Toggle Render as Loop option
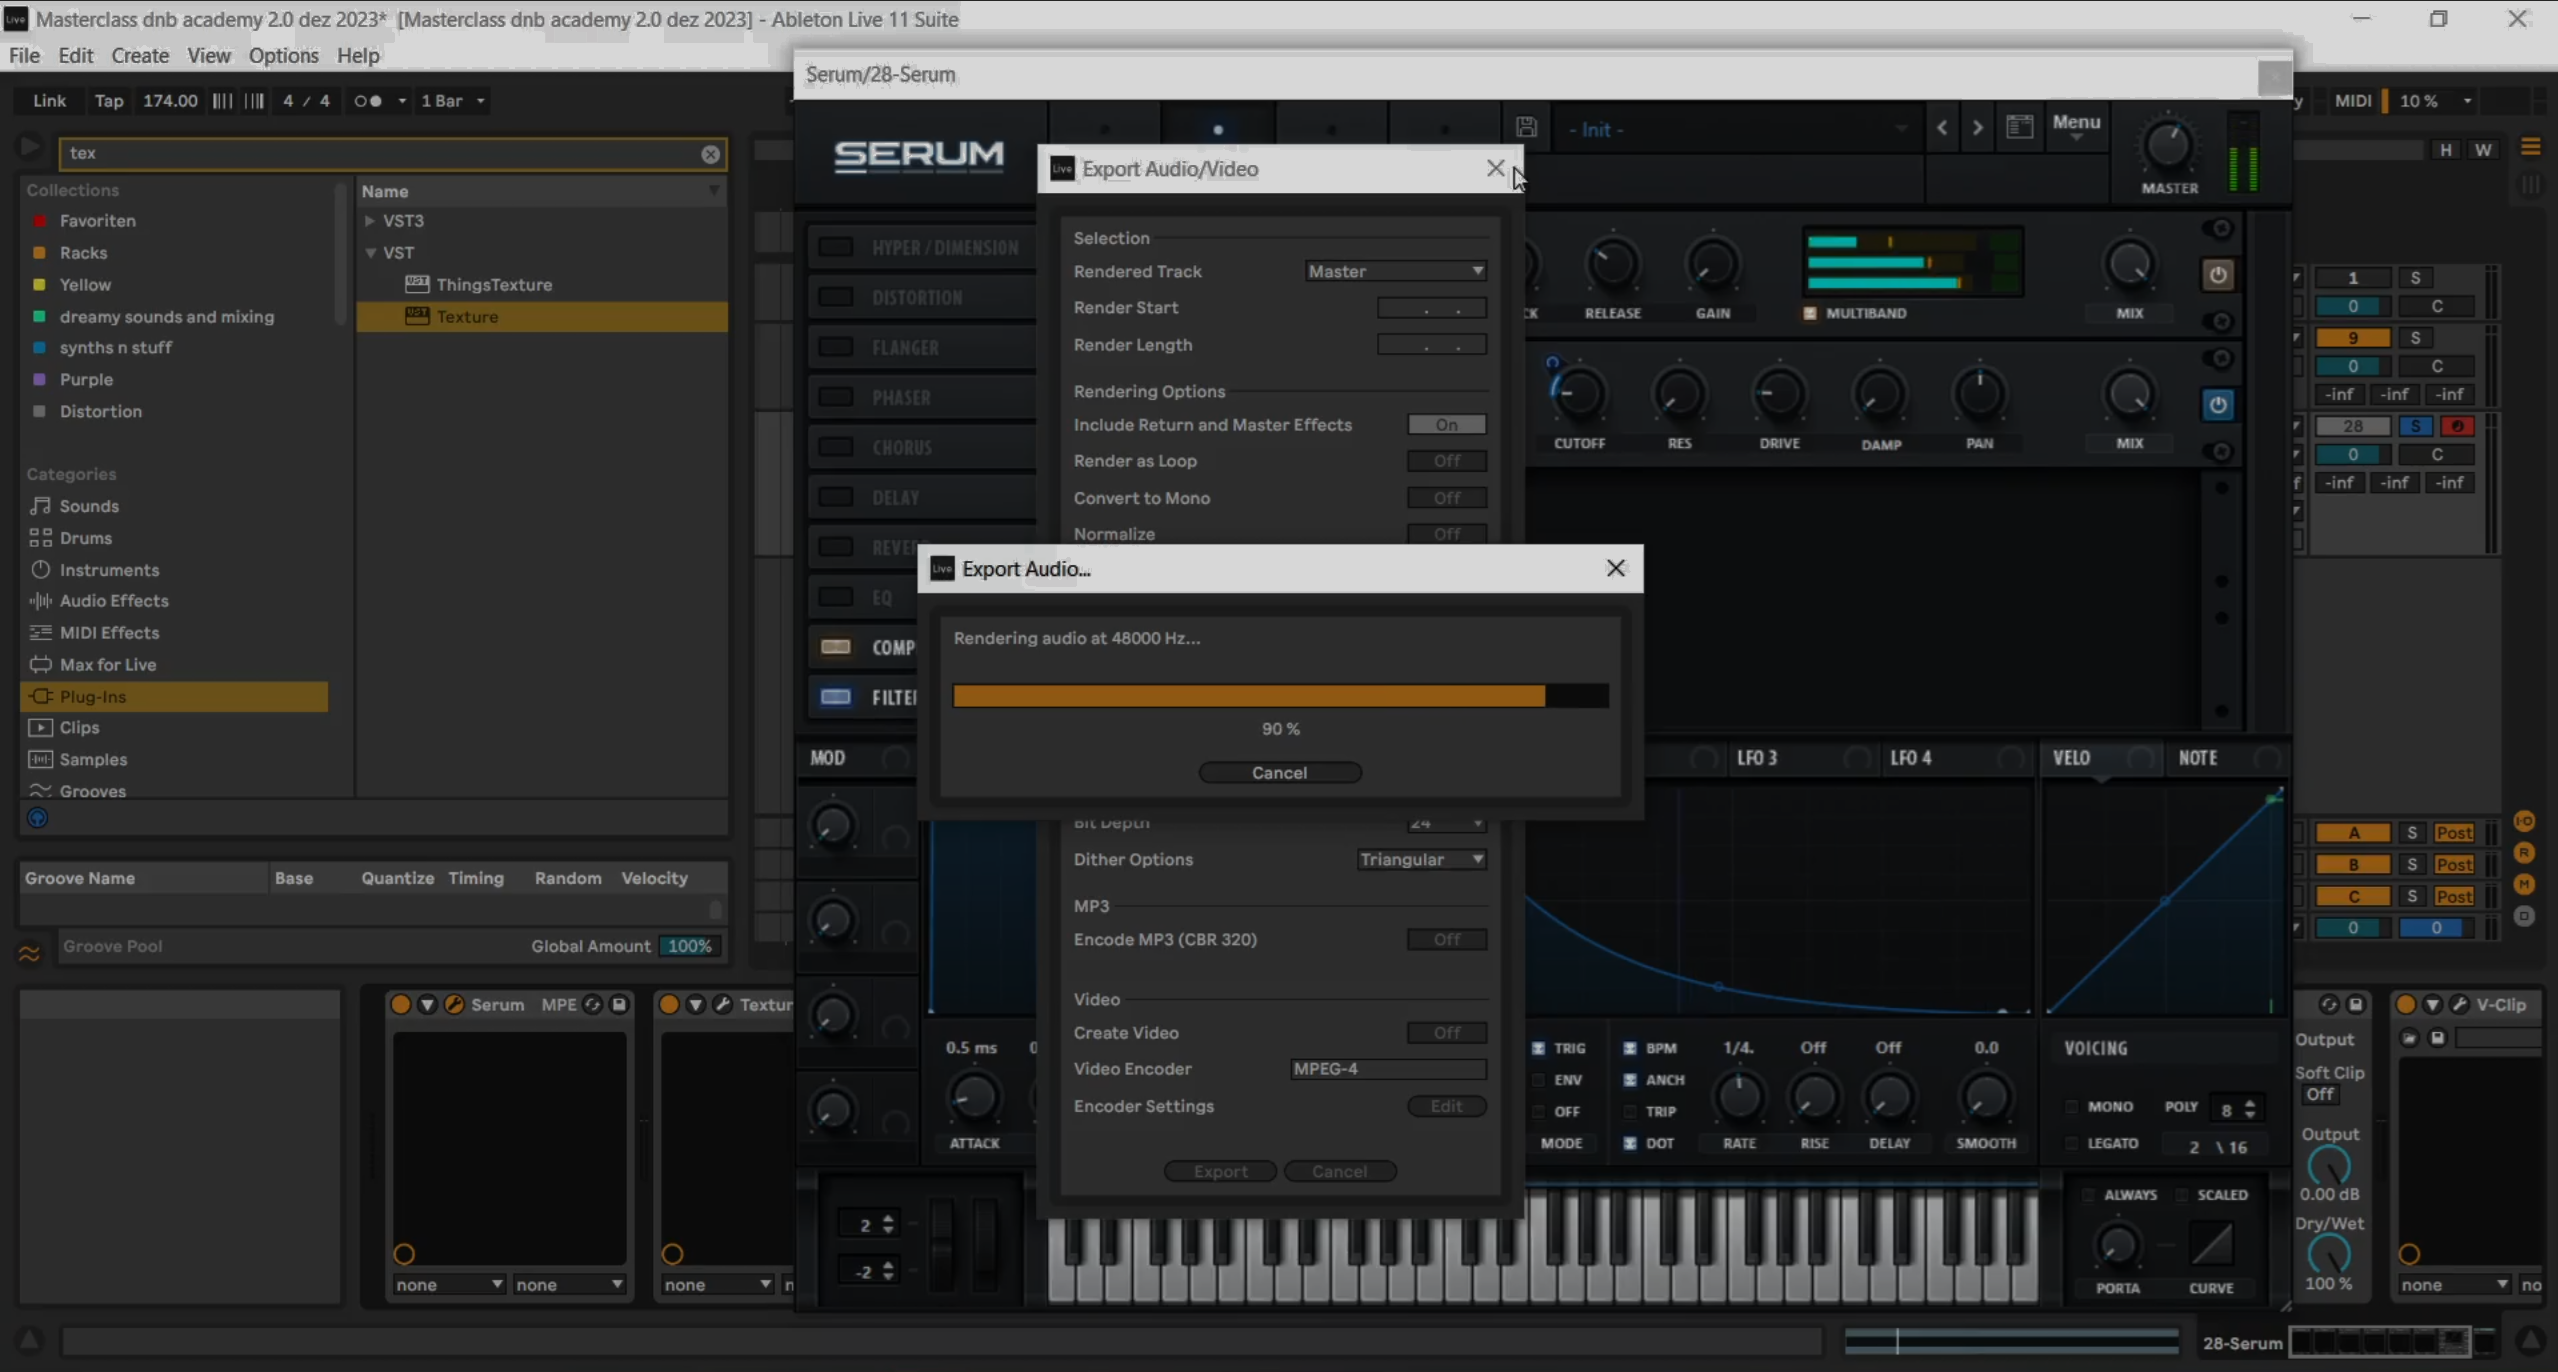This screenshot has height=1372, width=2558. point(1446,461)
